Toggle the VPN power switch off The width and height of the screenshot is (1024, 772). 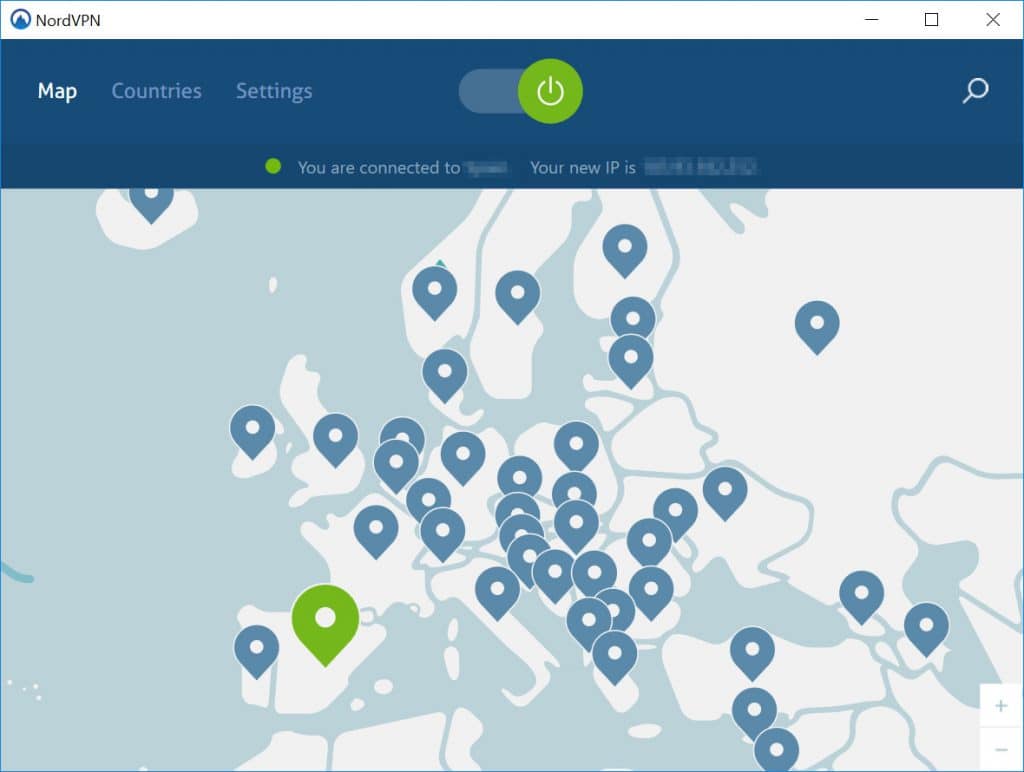(549, 92)
